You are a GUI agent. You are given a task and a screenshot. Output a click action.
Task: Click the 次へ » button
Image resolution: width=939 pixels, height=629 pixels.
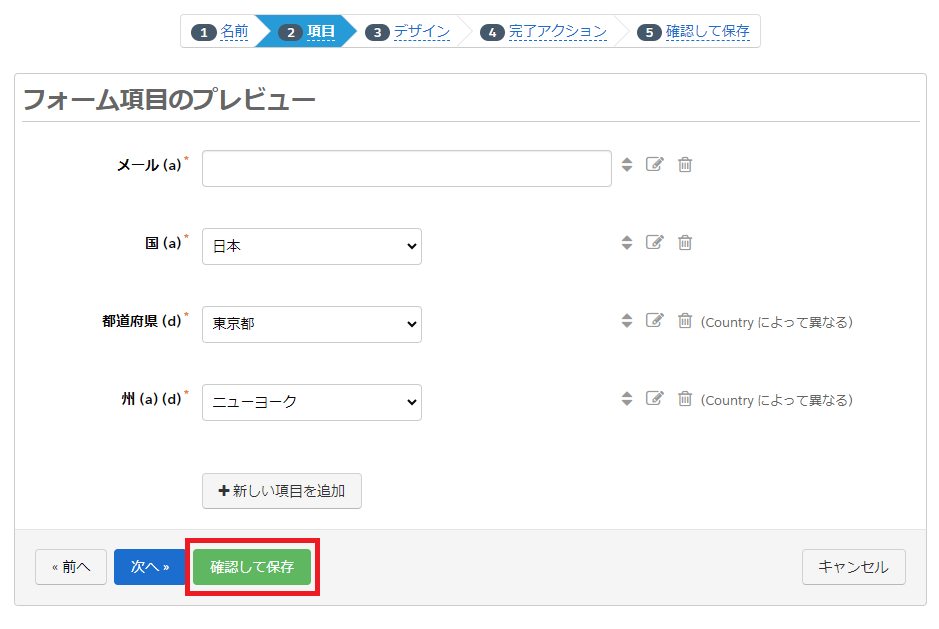pyautogui.click(x=150, y=567)
